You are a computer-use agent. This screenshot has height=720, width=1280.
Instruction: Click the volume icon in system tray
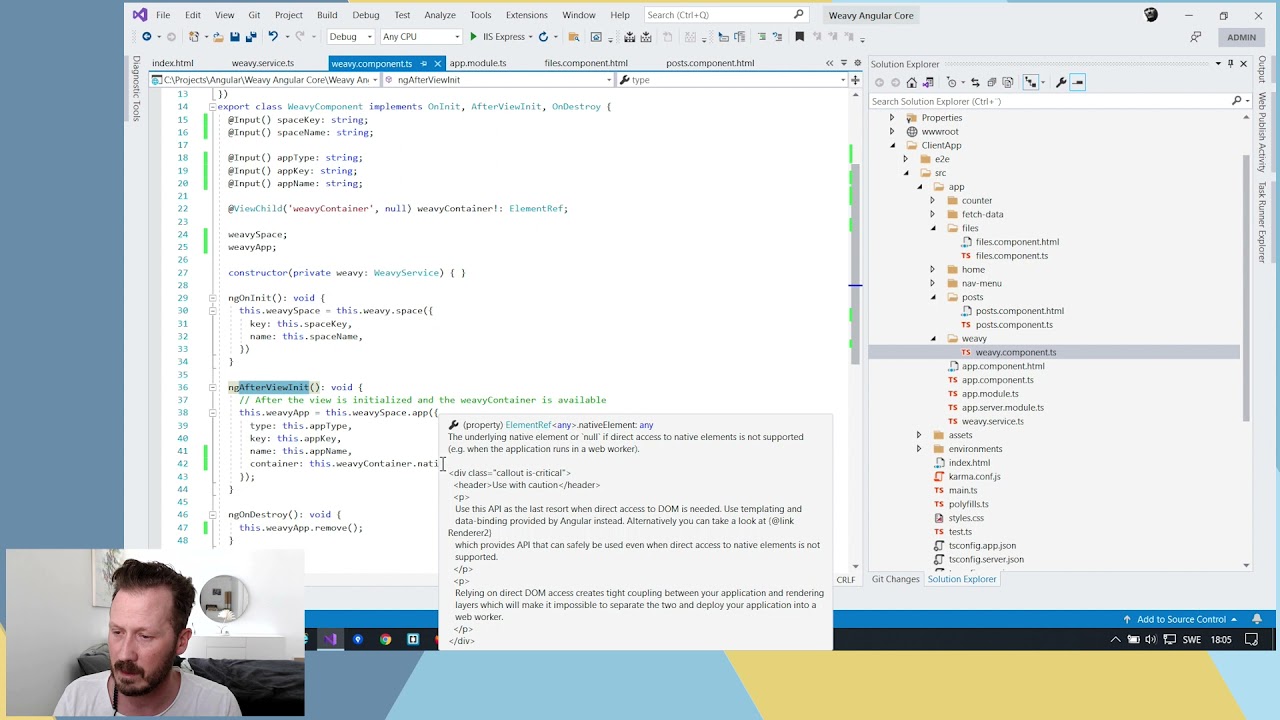pos(1150,640)
